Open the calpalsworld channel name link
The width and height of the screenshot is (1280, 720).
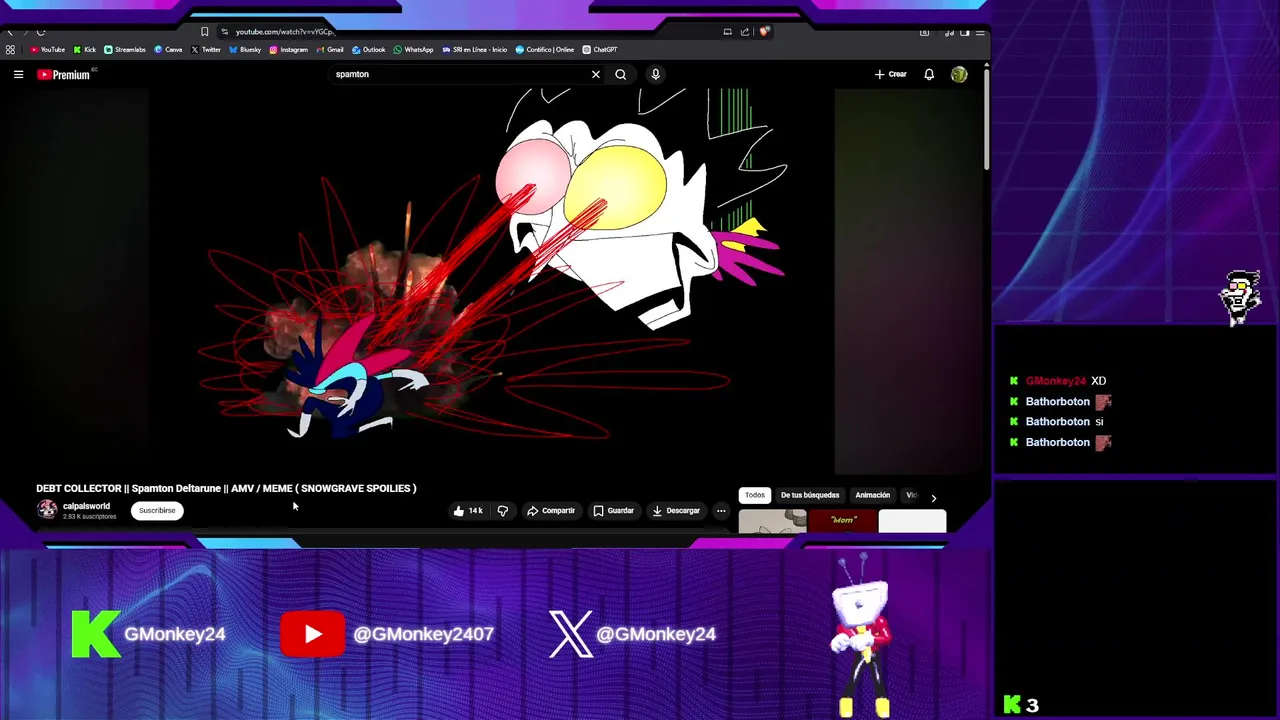point(86,506)
